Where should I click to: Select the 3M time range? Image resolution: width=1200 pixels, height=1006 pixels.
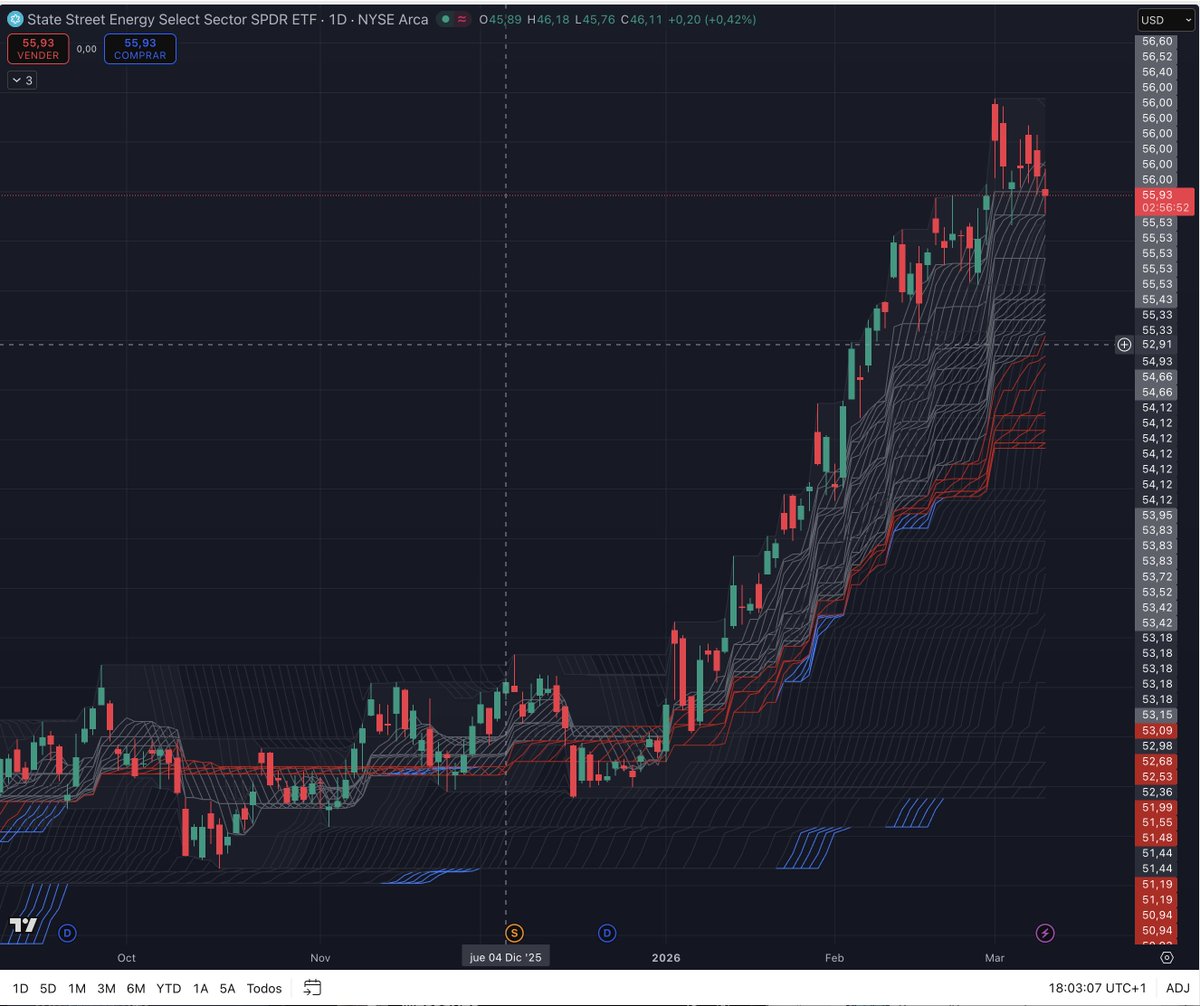[106, 988]
